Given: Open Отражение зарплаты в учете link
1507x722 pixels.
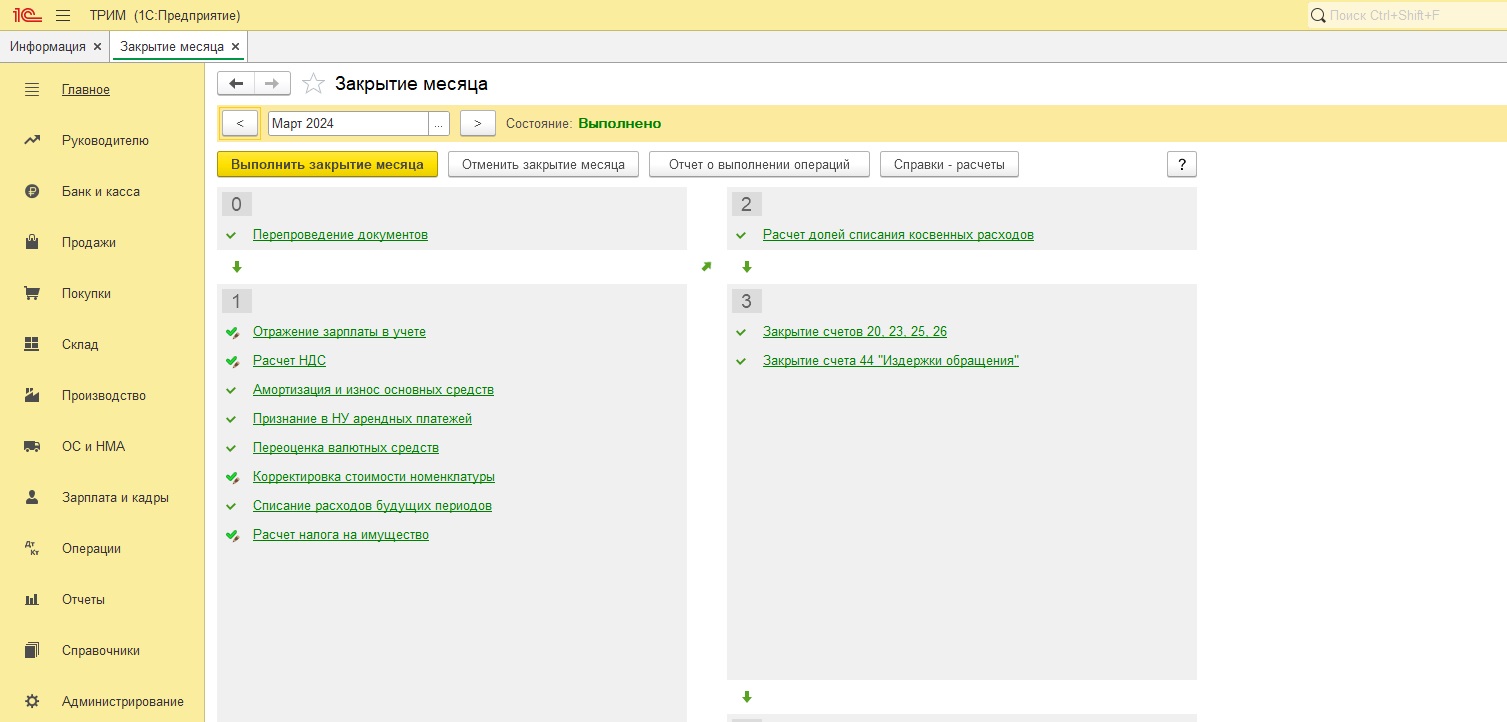Looking at the screenshot, I should click(339, 332).
